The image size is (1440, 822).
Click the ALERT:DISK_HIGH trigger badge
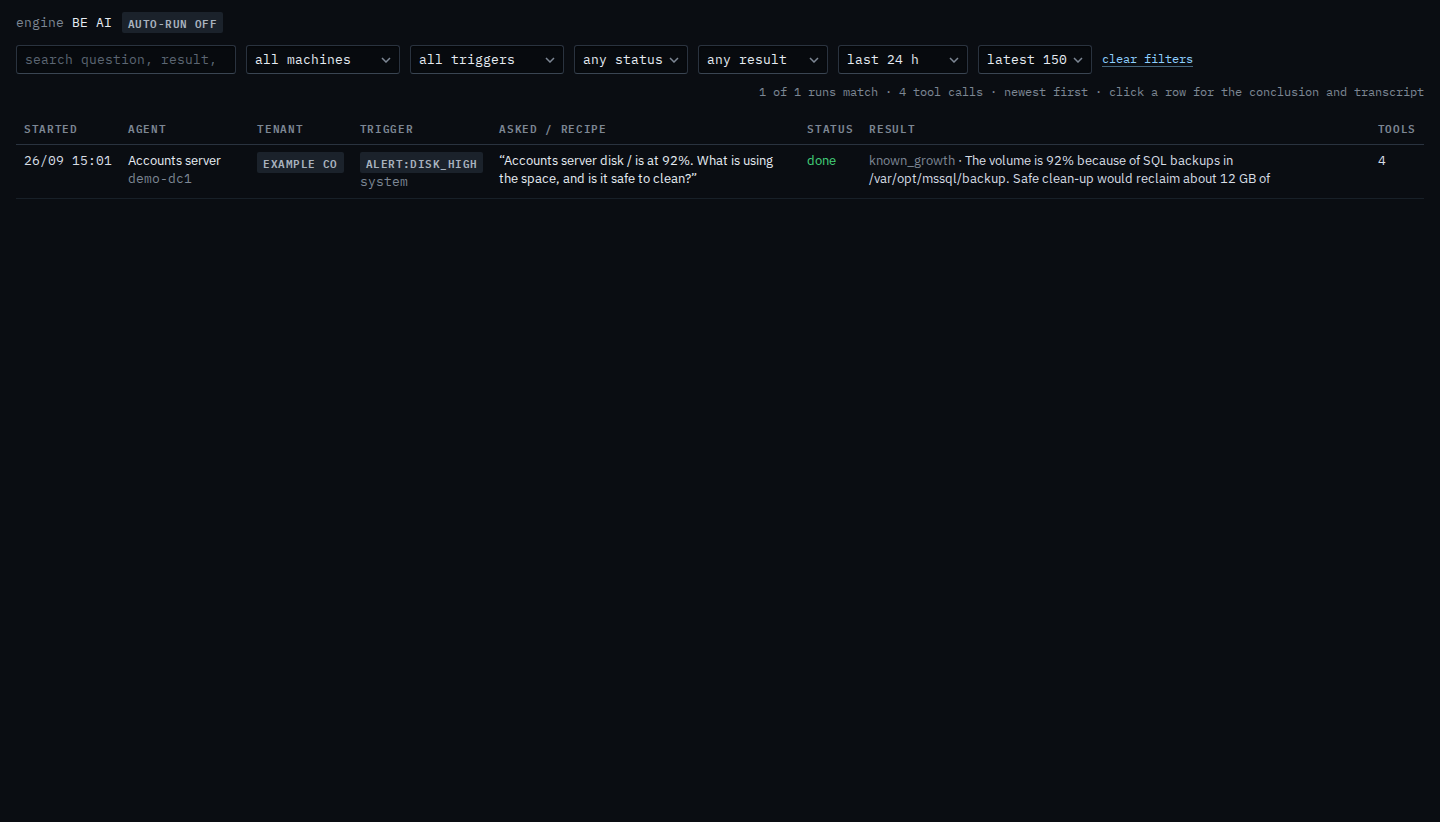click(x=421, y=163)
